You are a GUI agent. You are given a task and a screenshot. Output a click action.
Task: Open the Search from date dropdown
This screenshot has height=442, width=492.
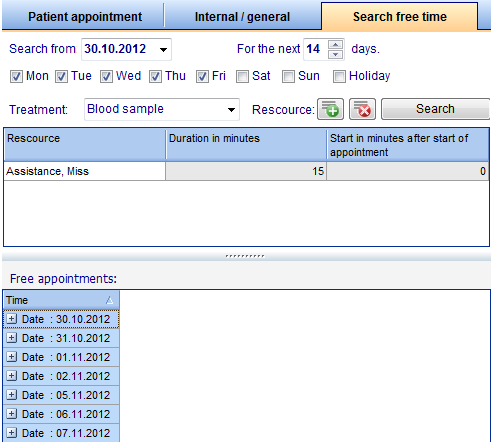coord(163,49)
